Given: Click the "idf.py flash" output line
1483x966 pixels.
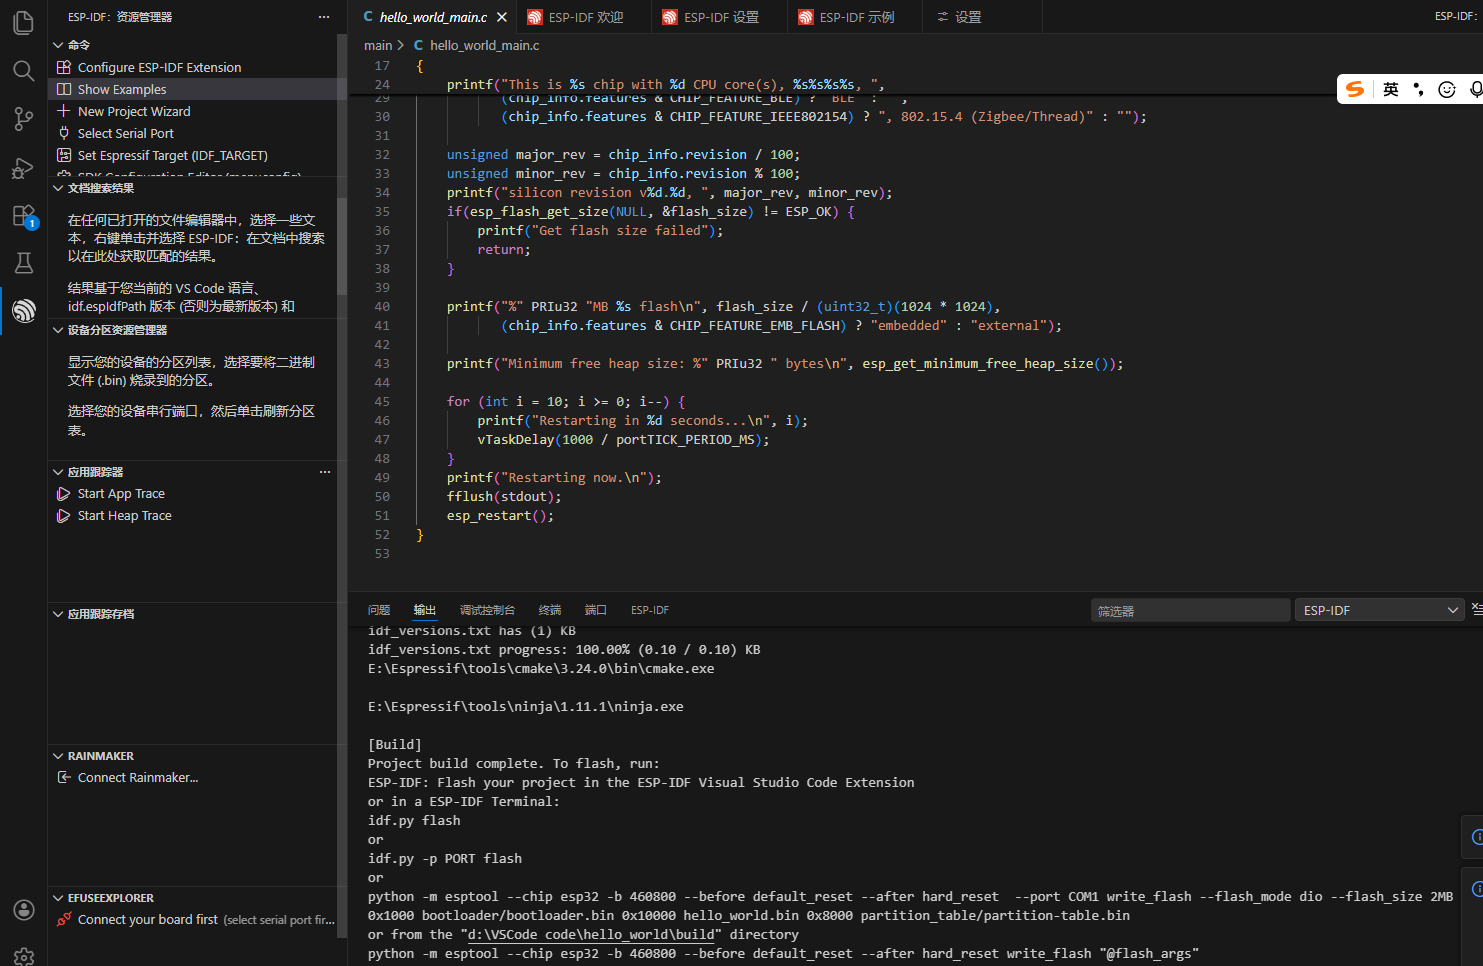Looking at the screenshot, I should point(414,820).
